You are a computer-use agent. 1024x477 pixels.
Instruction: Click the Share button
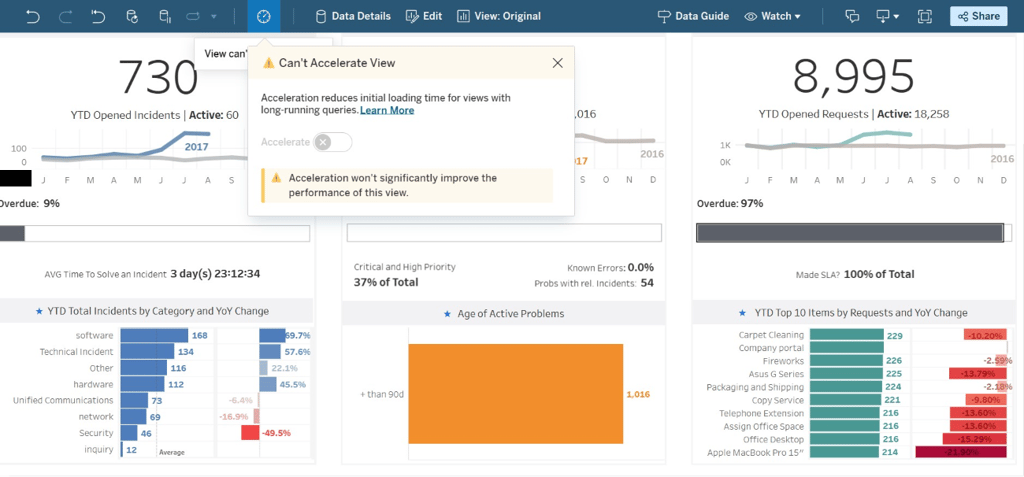coord(978,16)
